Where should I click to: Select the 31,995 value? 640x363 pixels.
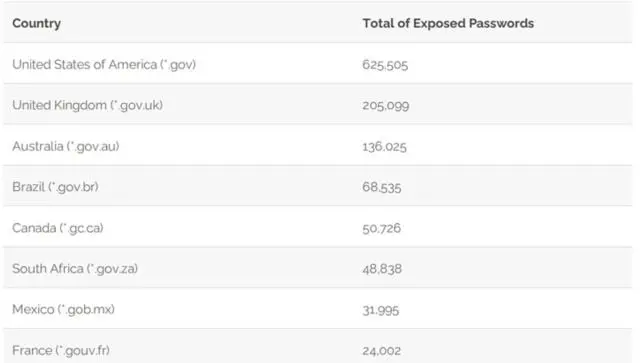point(380,310)
